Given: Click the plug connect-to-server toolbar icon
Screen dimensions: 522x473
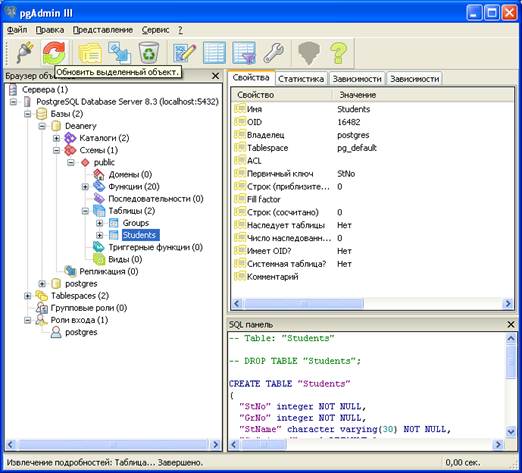Looking at the screenshot, I should point(24,53).
